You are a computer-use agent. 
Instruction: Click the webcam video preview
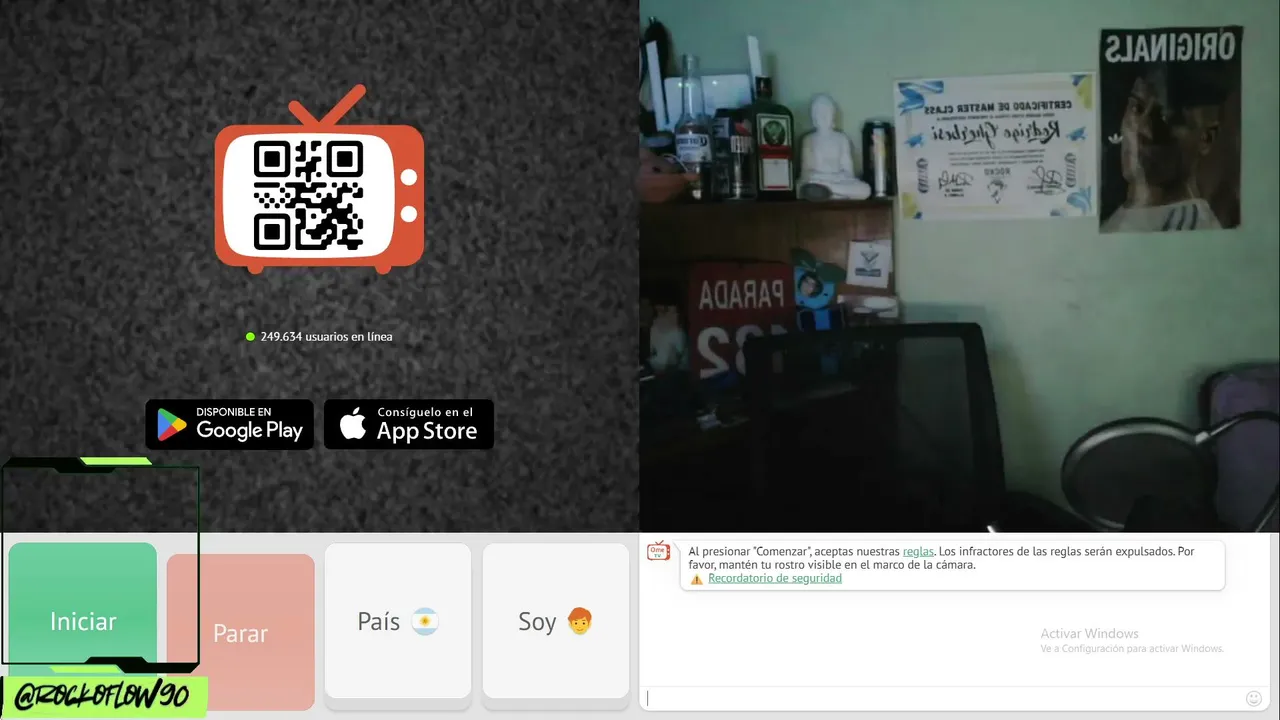tap(960, 266)
